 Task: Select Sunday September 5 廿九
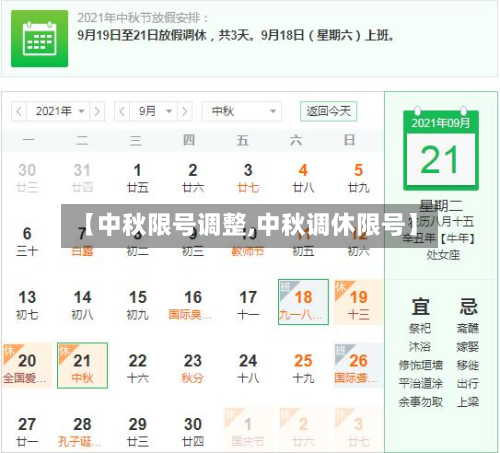click(358, 178)
